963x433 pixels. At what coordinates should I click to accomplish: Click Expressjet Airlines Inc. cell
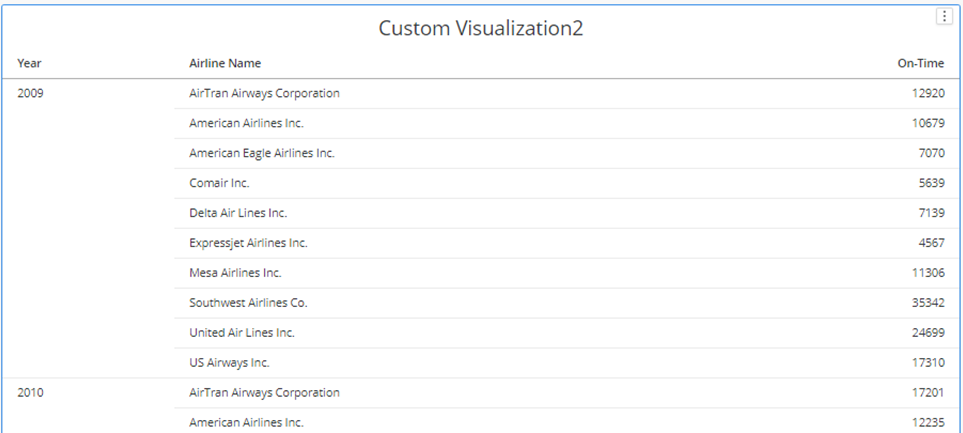(x=248, y=243)
